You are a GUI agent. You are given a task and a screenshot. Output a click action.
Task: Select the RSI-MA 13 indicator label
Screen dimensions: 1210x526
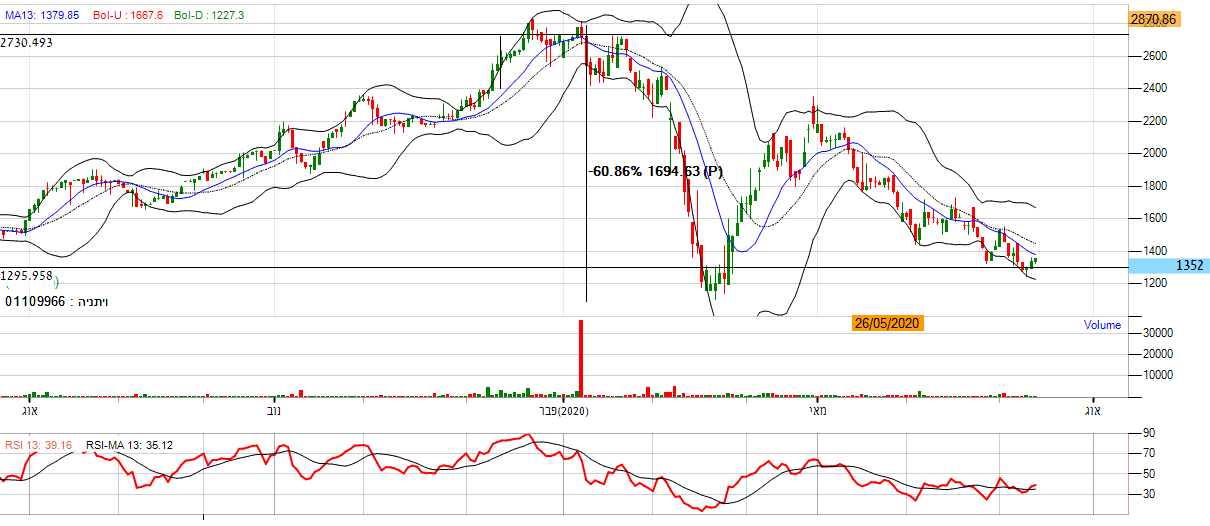128,443
